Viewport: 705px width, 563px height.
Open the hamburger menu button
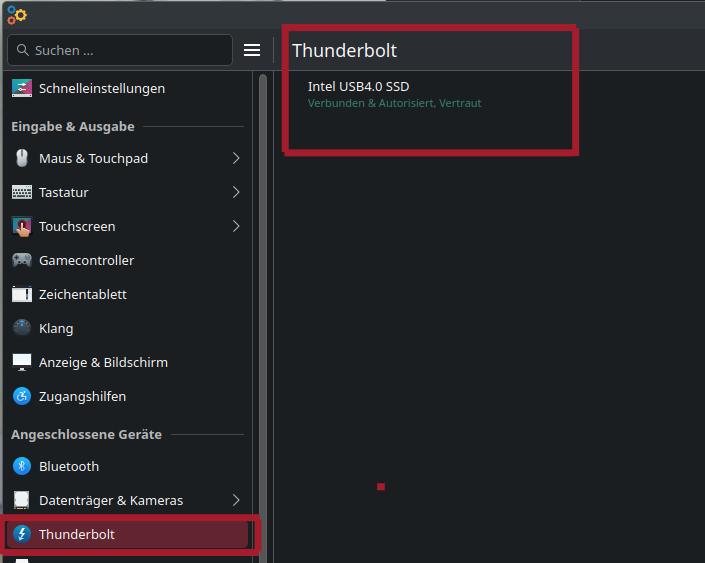(252, 50)
